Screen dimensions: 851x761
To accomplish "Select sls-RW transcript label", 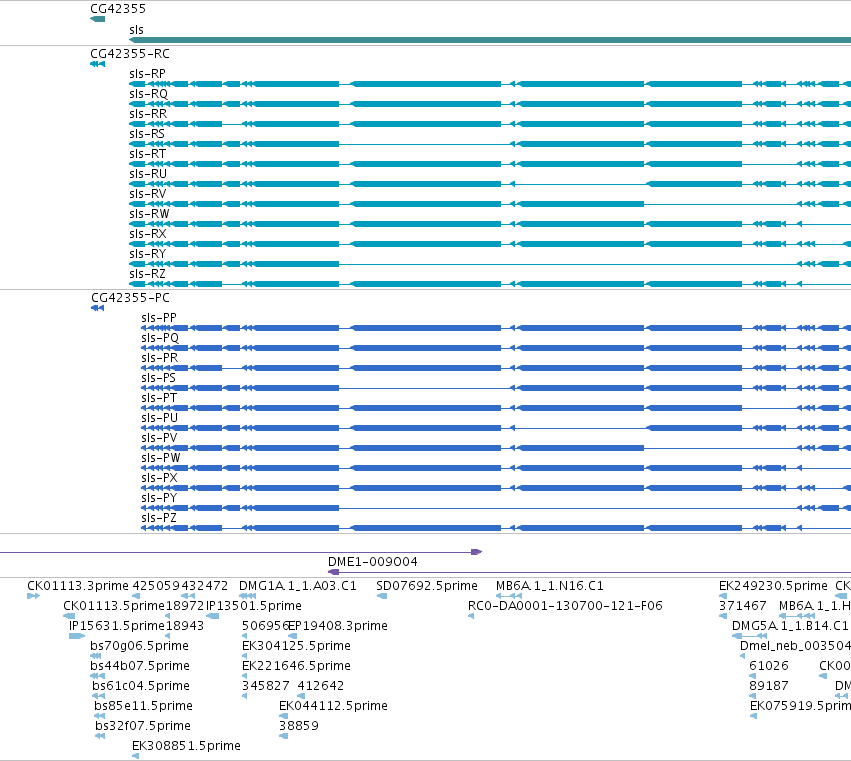I will point(149,214).
